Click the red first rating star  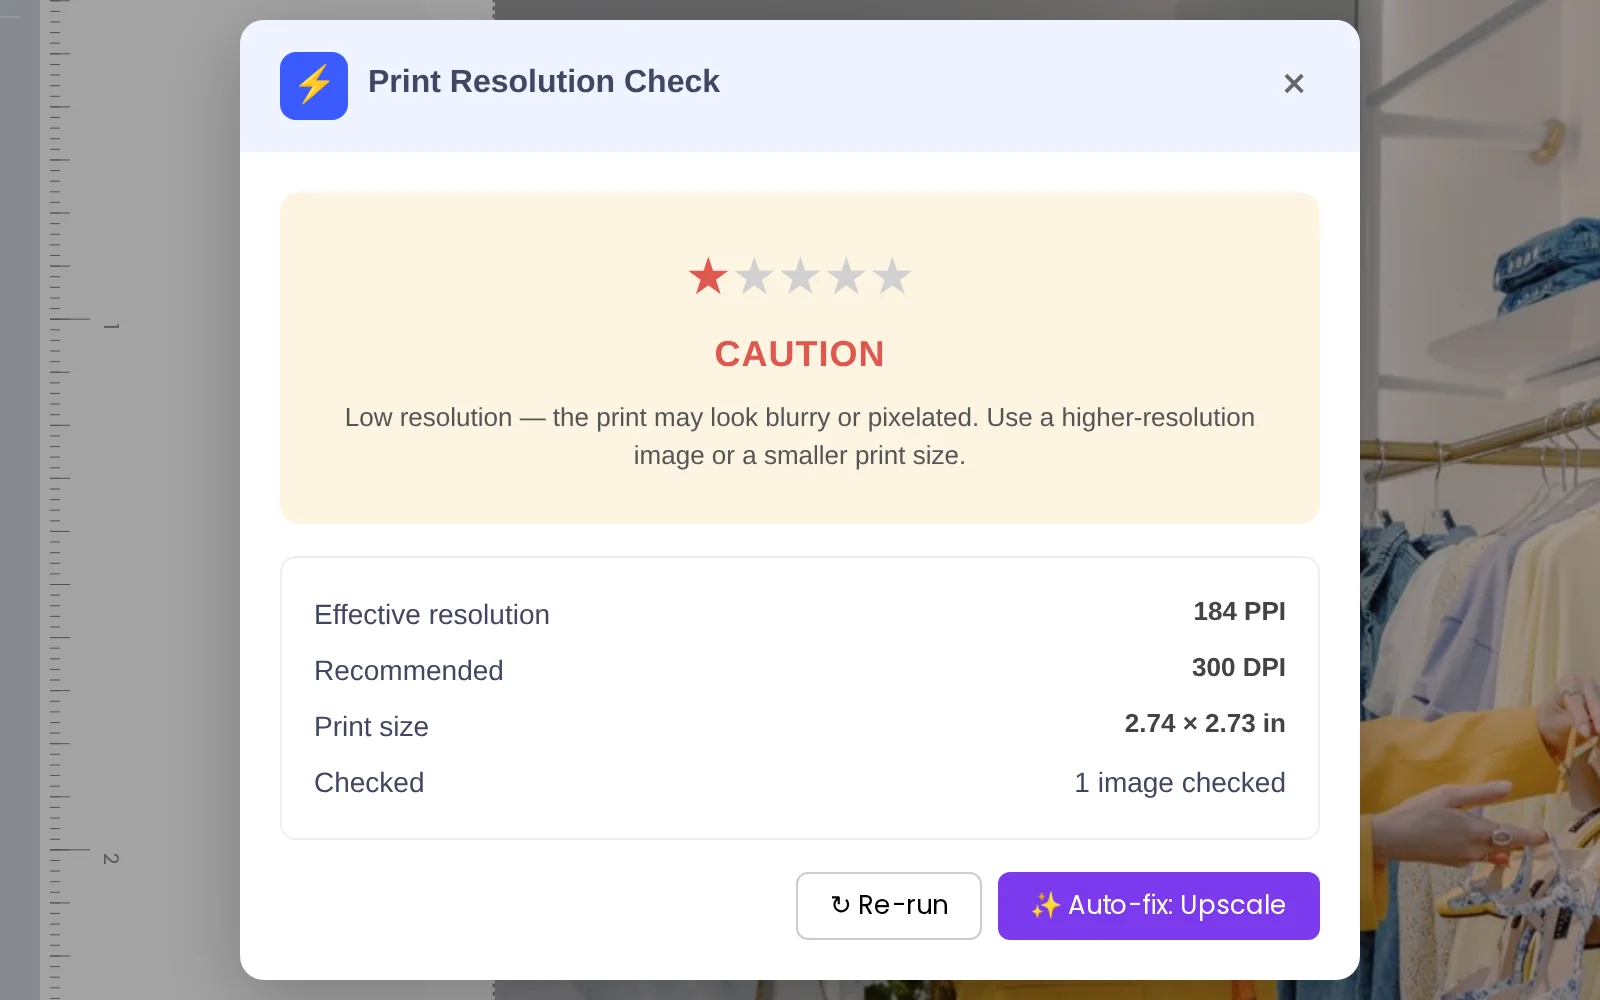[708, 276]
